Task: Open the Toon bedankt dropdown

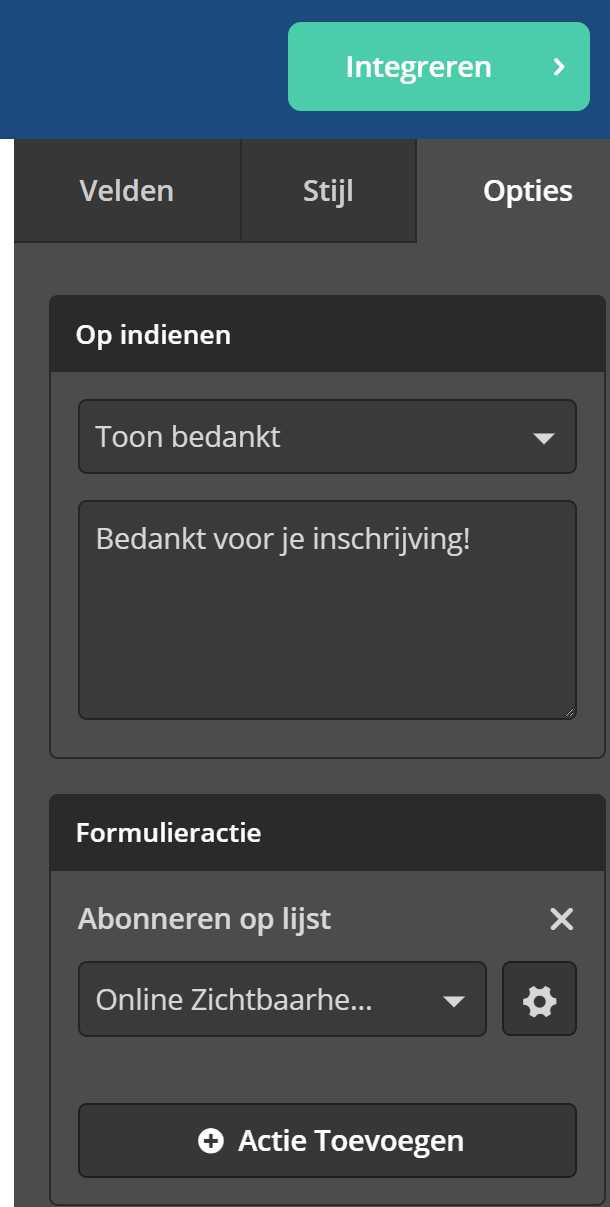Action: point(327,437)
